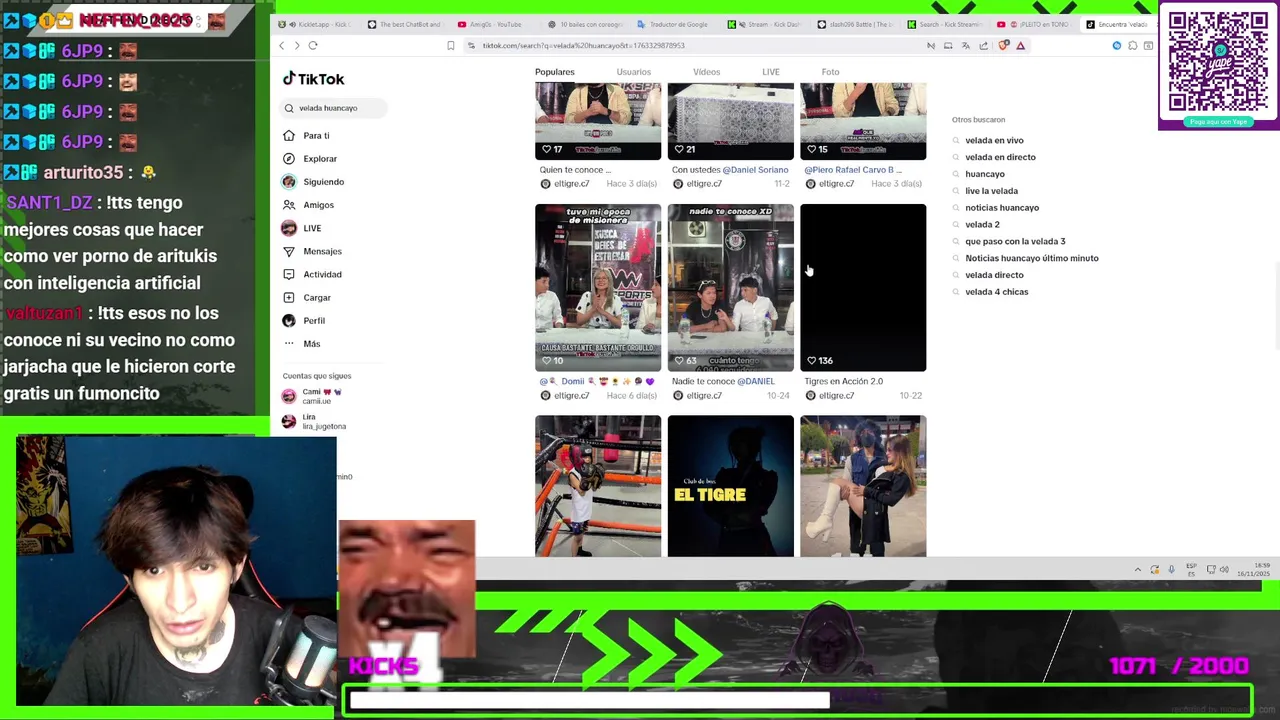Click suggested search 'velada en directo'
Viewport: 1280px width, 720px height.
tap(1000, 157)
